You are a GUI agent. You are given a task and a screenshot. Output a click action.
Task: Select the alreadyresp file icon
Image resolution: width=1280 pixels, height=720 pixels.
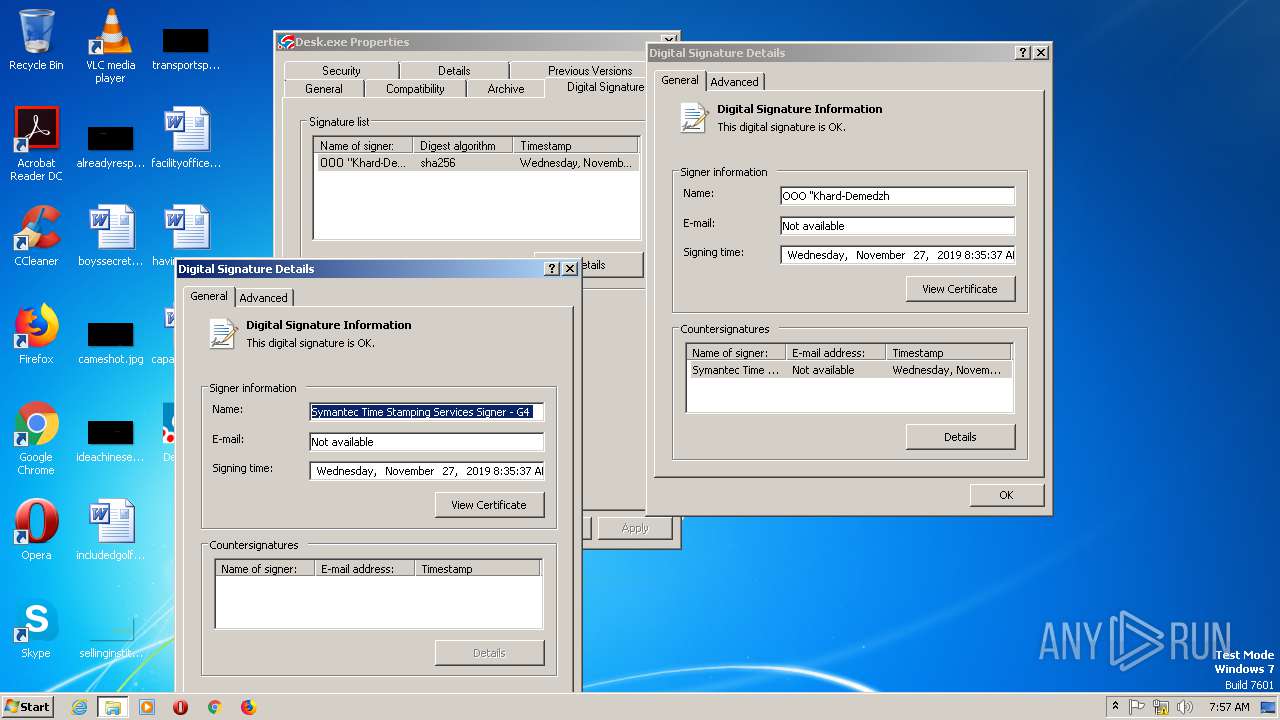[110, 146]
